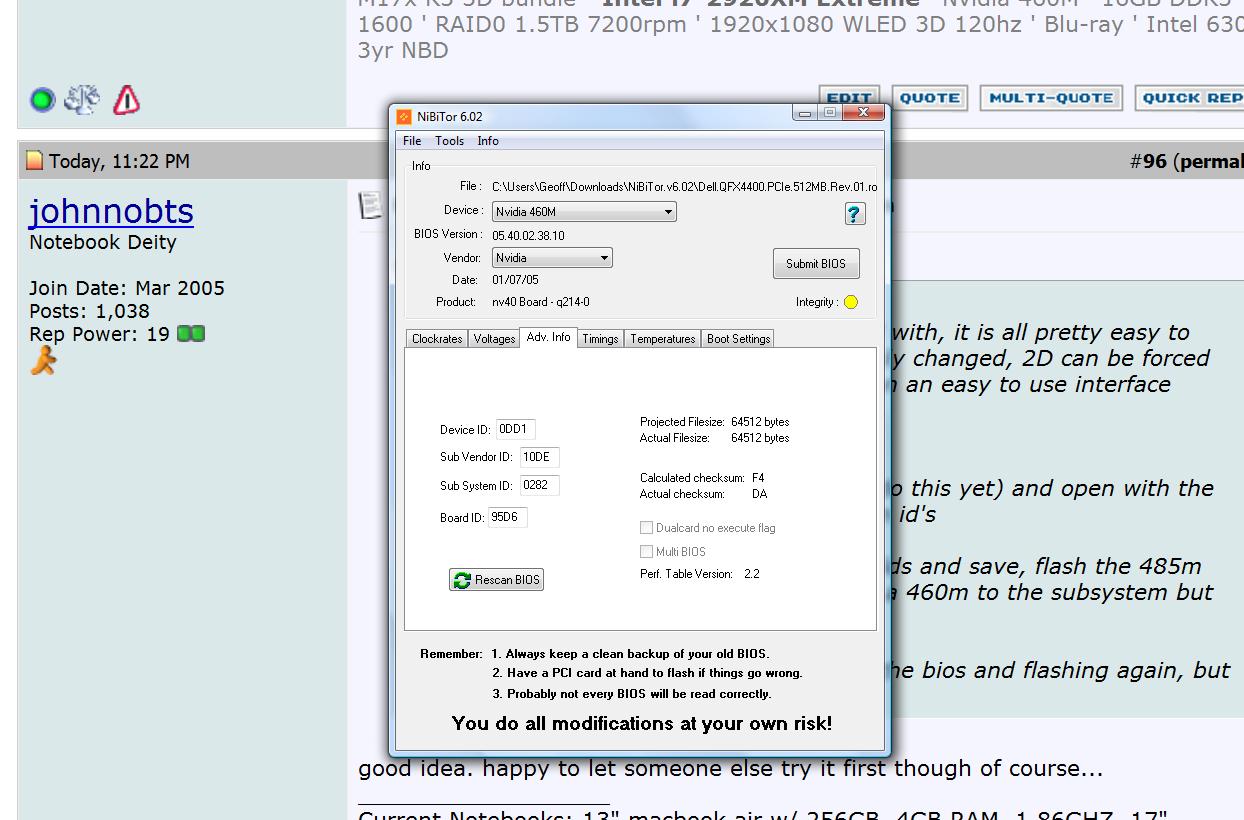Viewport: 1244px width, 820px height.
Task: Click the Sub System ID field containing 0282
Action: coord(539,486)
